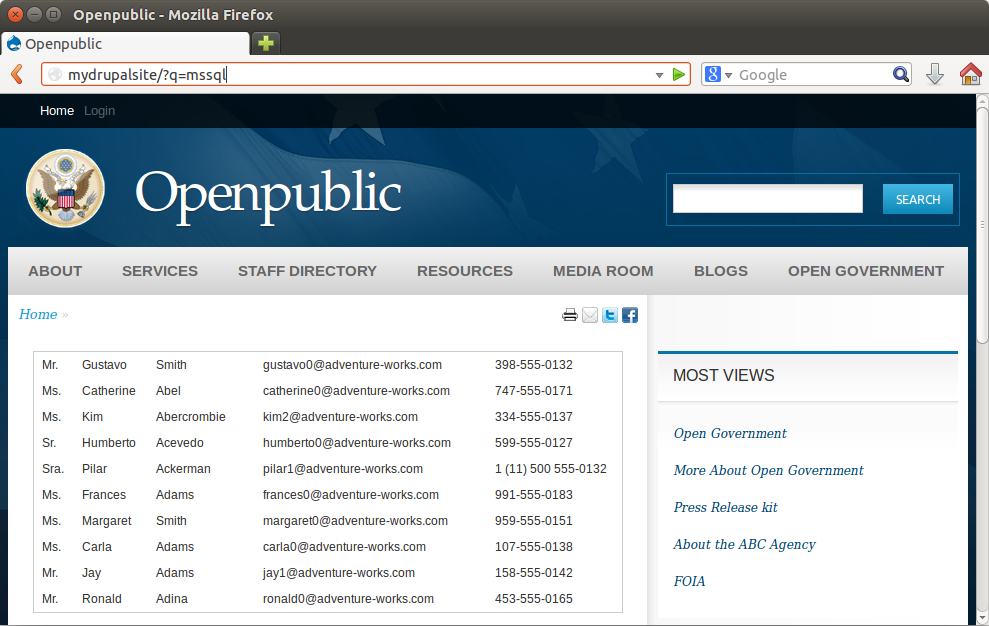Click the SEARCH button
Image resolution: width=989 pixels, height=626 pixels.
coord(918,199)
